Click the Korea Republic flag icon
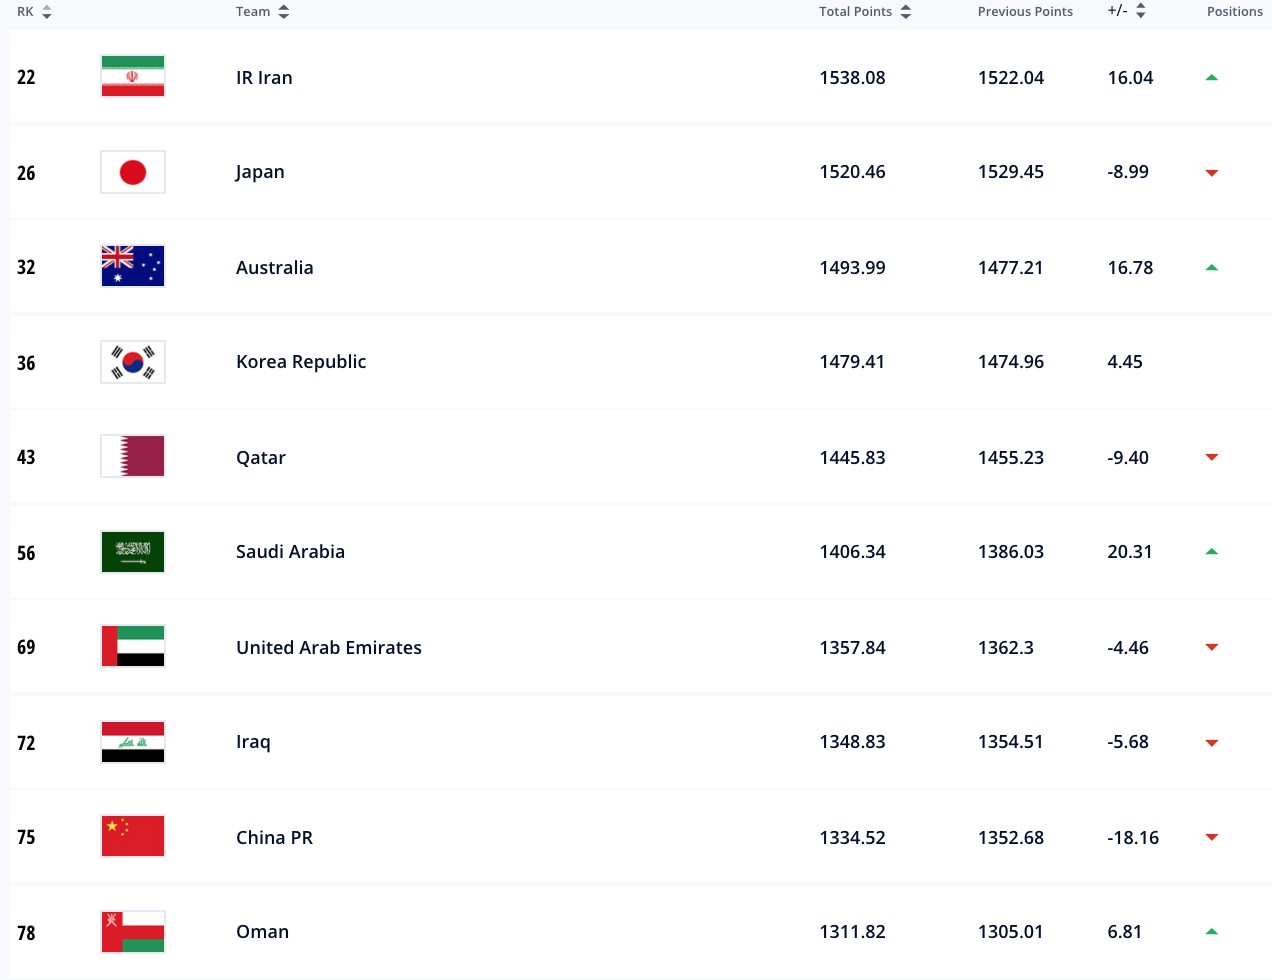 click(133, 362)
